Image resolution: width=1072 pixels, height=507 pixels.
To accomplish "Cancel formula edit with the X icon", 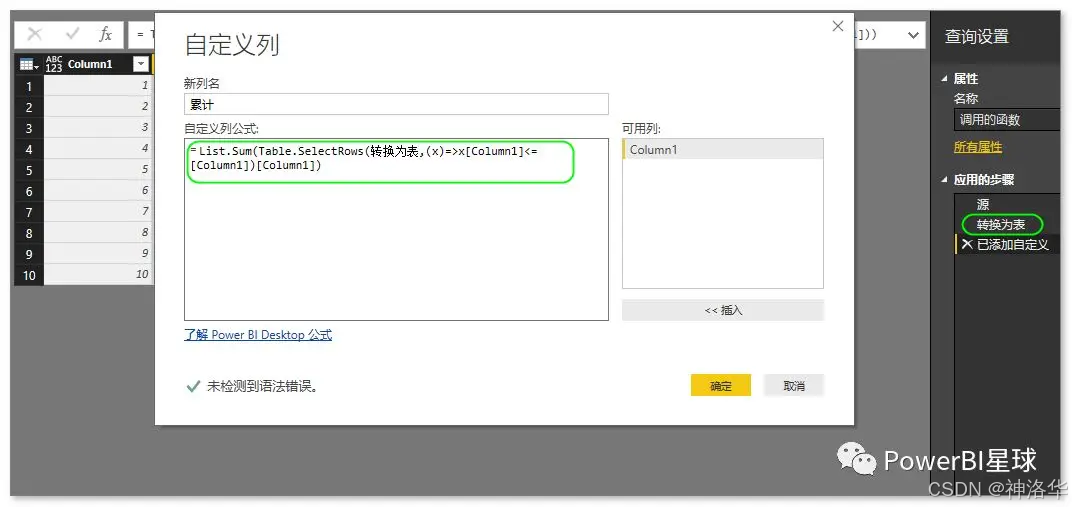I will [x=34, y=35].
